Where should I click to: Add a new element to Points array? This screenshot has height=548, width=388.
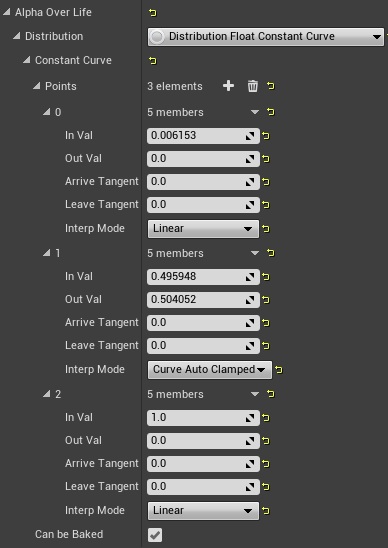(228, 86)
